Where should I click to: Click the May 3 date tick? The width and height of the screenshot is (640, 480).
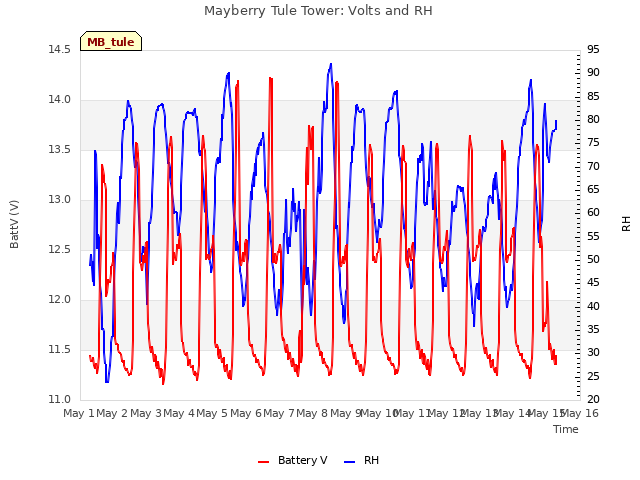(x=146, y=413)
